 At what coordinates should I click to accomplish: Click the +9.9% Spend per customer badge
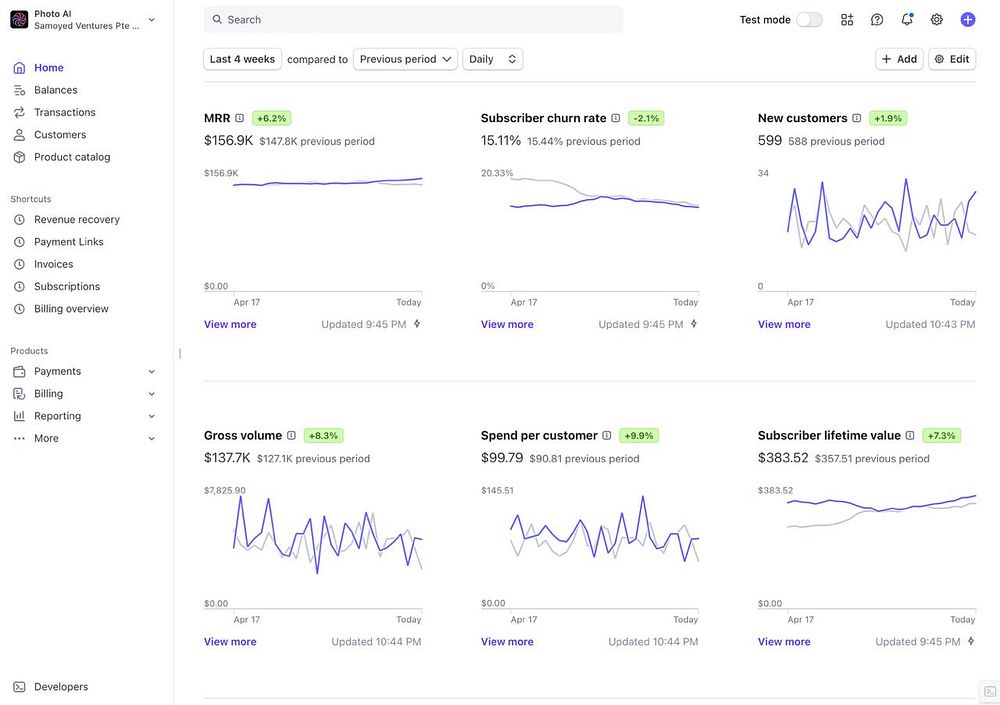638,435
